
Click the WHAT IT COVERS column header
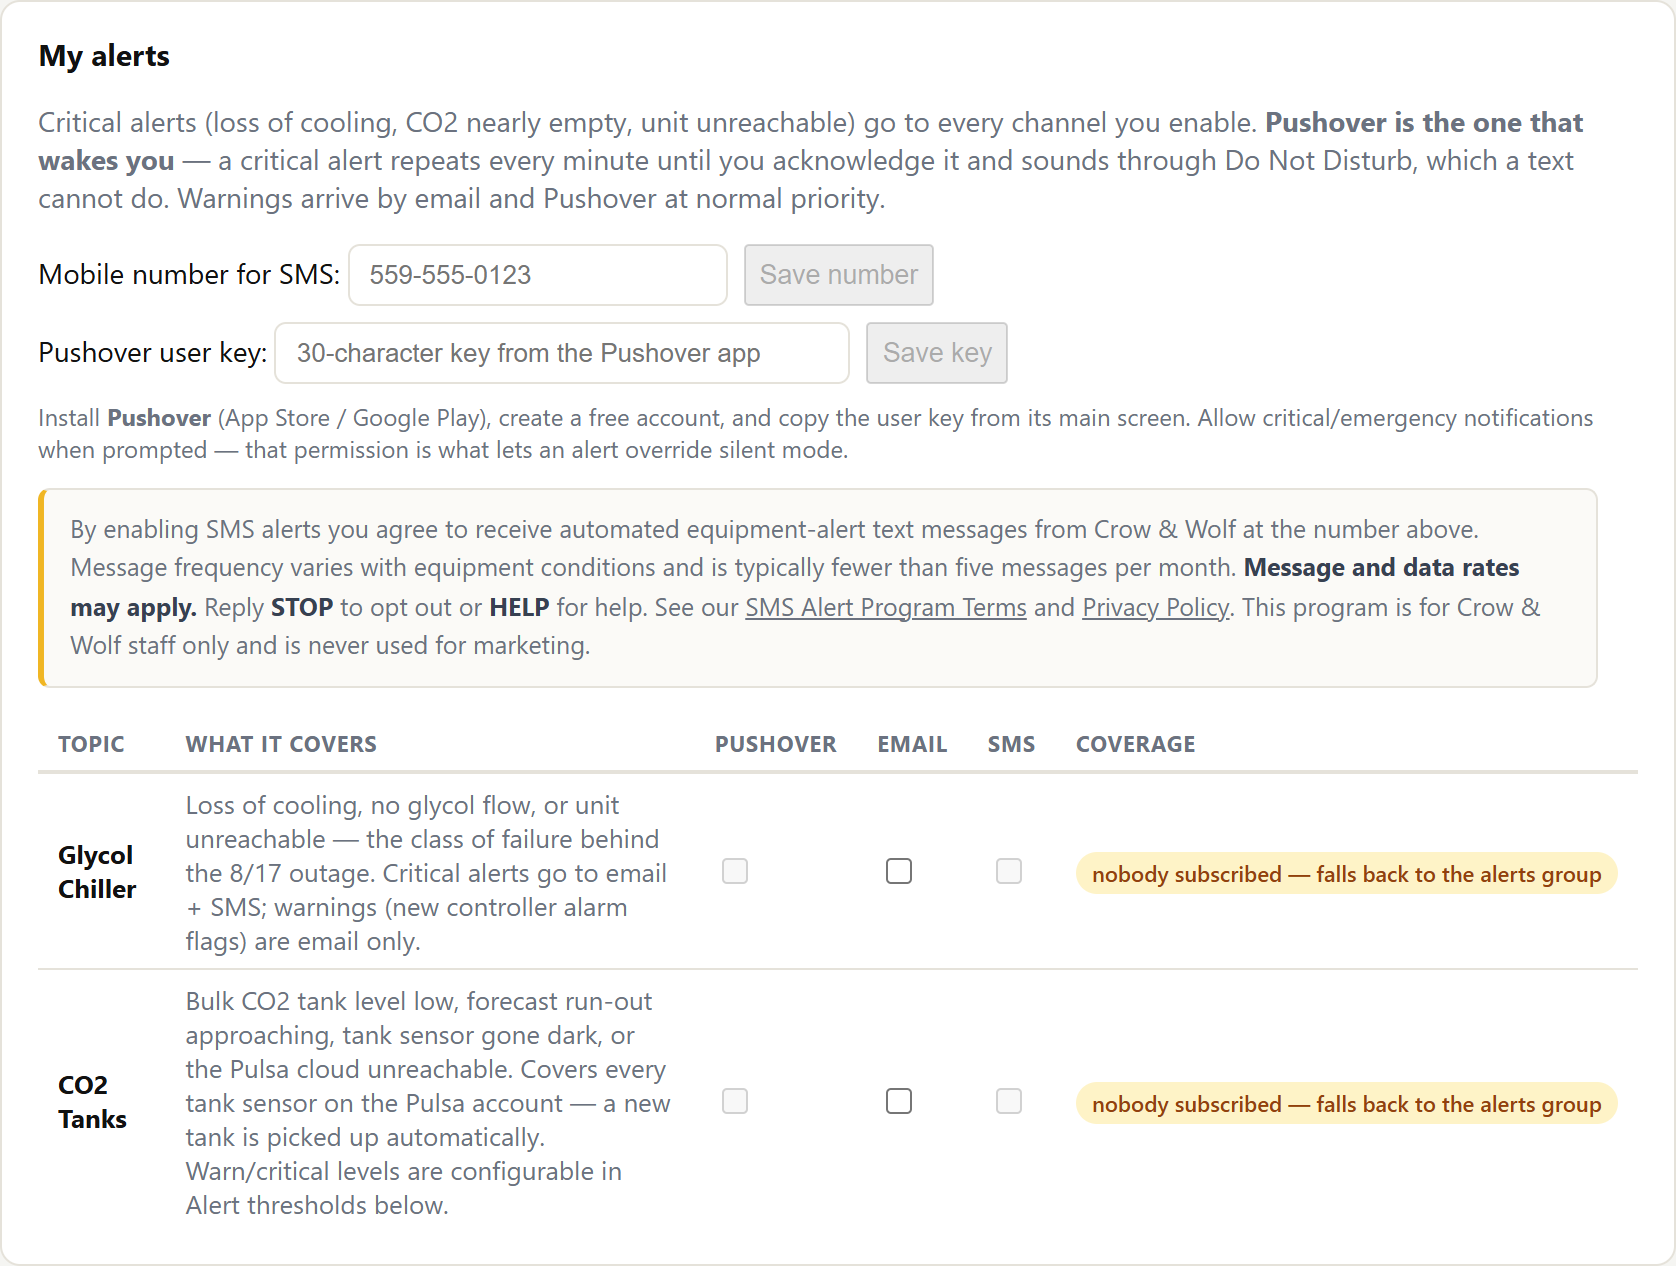coord(281,744)
